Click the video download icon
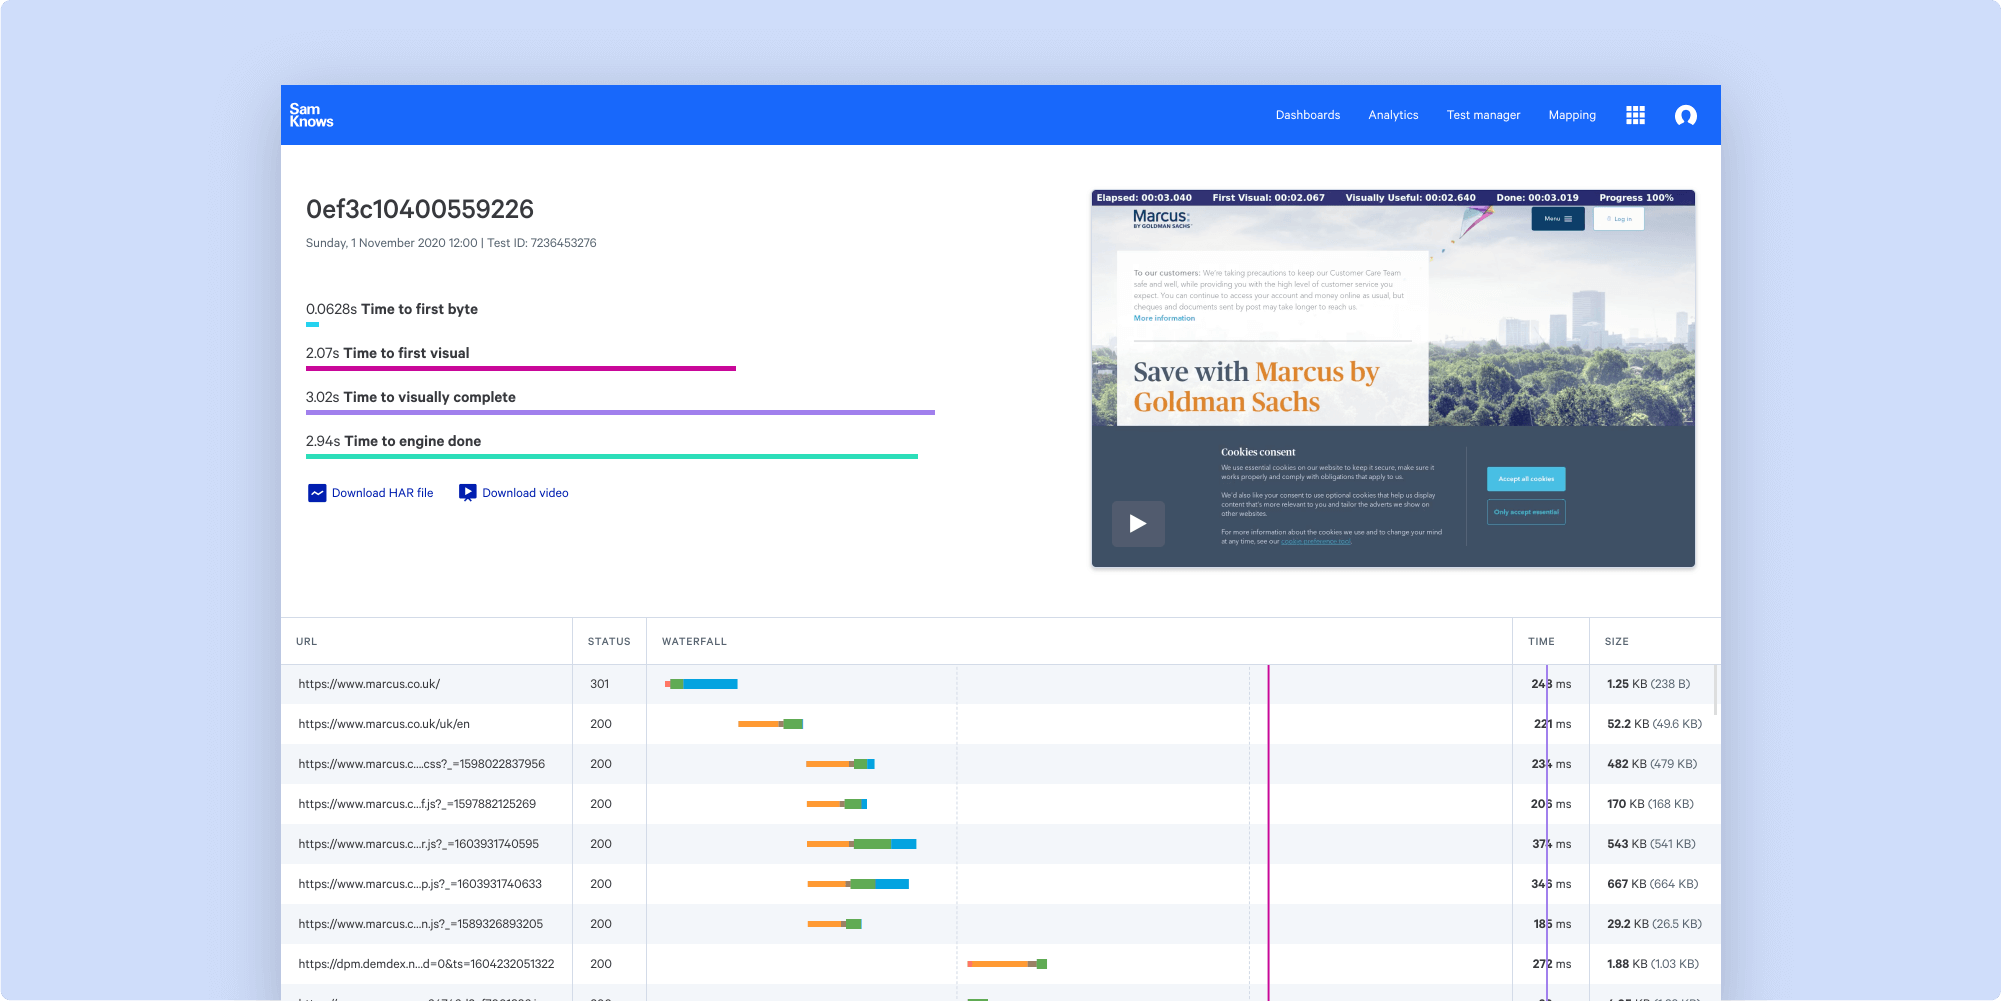 click(x=467, y=493)
